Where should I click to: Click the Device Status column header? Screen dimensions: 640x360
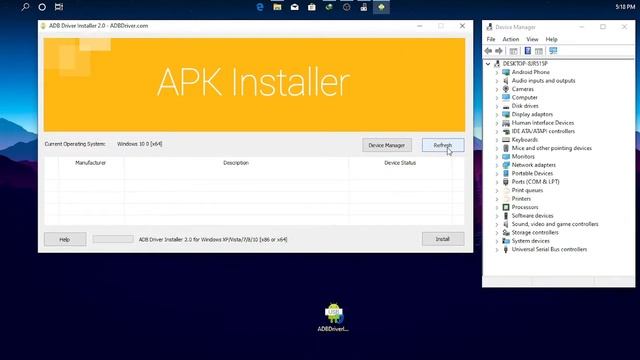click(400, 163)
